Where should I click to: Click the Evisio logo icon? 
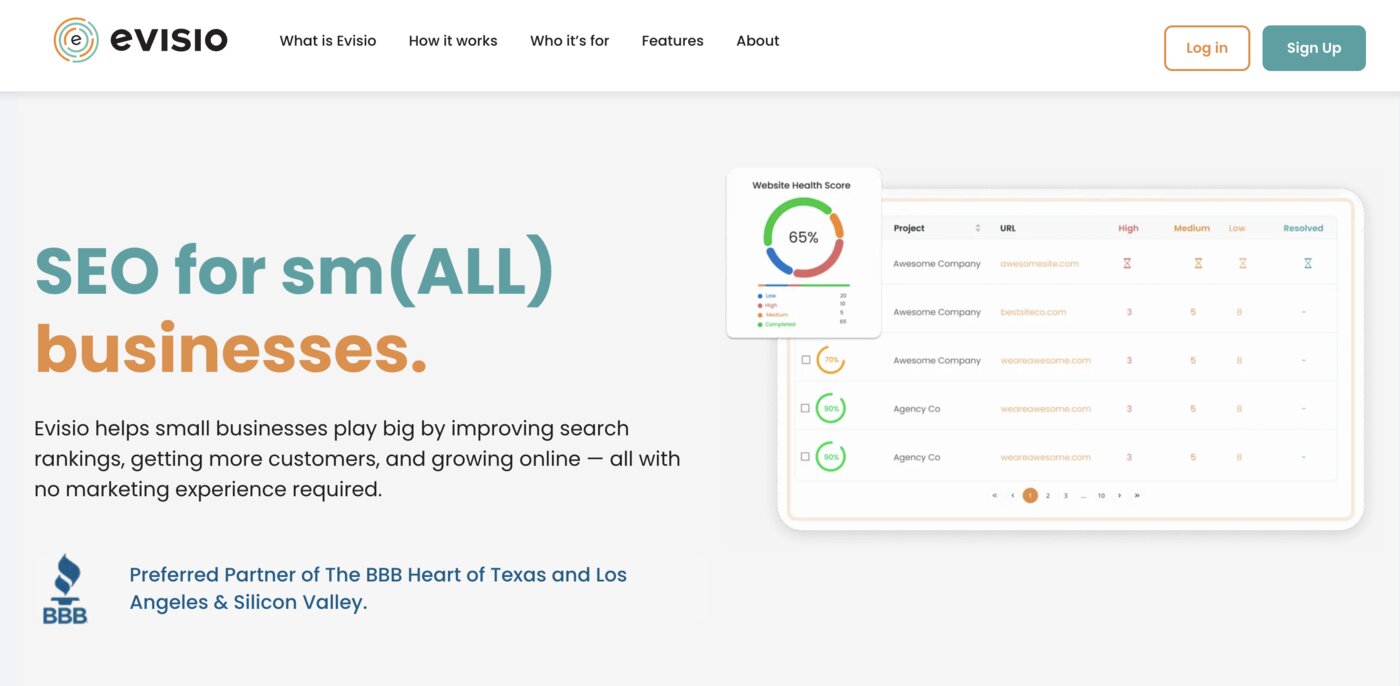[75, 40]
